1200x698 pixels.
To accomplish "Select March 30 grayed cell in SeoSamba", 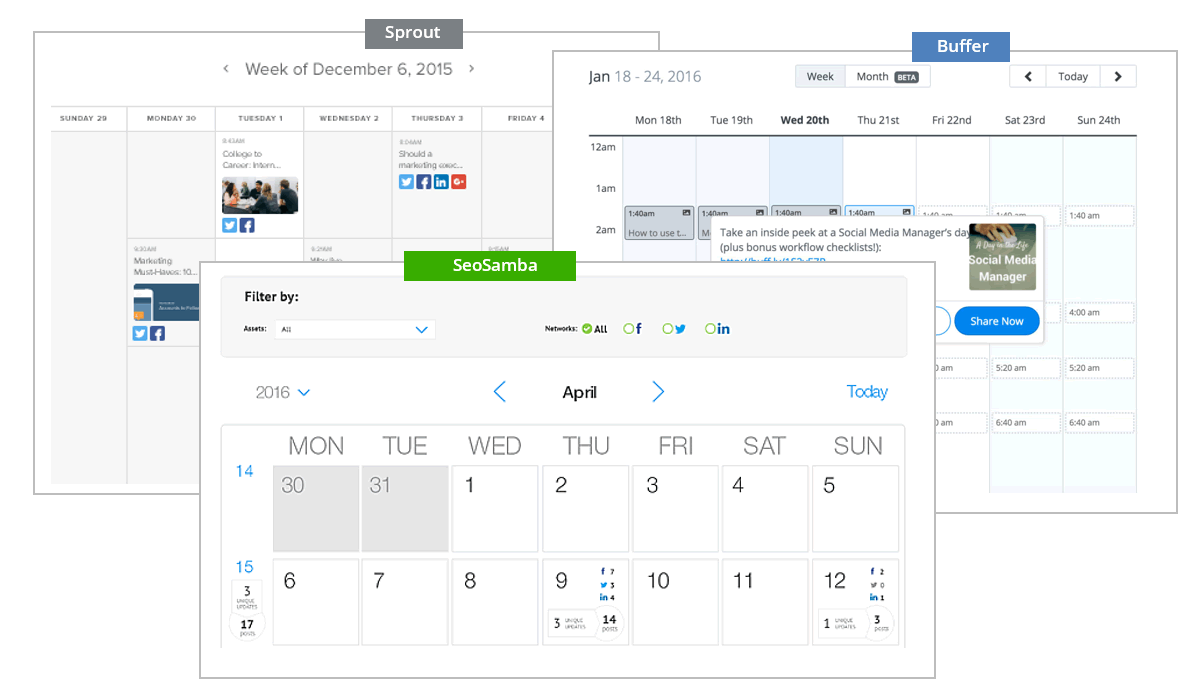I will 316,509.
